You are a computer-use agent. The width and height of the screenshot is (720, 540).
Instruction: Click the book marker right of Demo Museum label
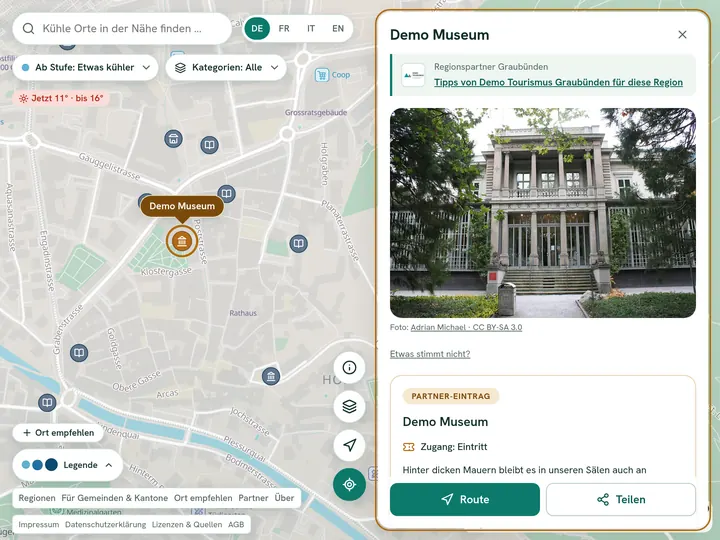tap(226, 193)
